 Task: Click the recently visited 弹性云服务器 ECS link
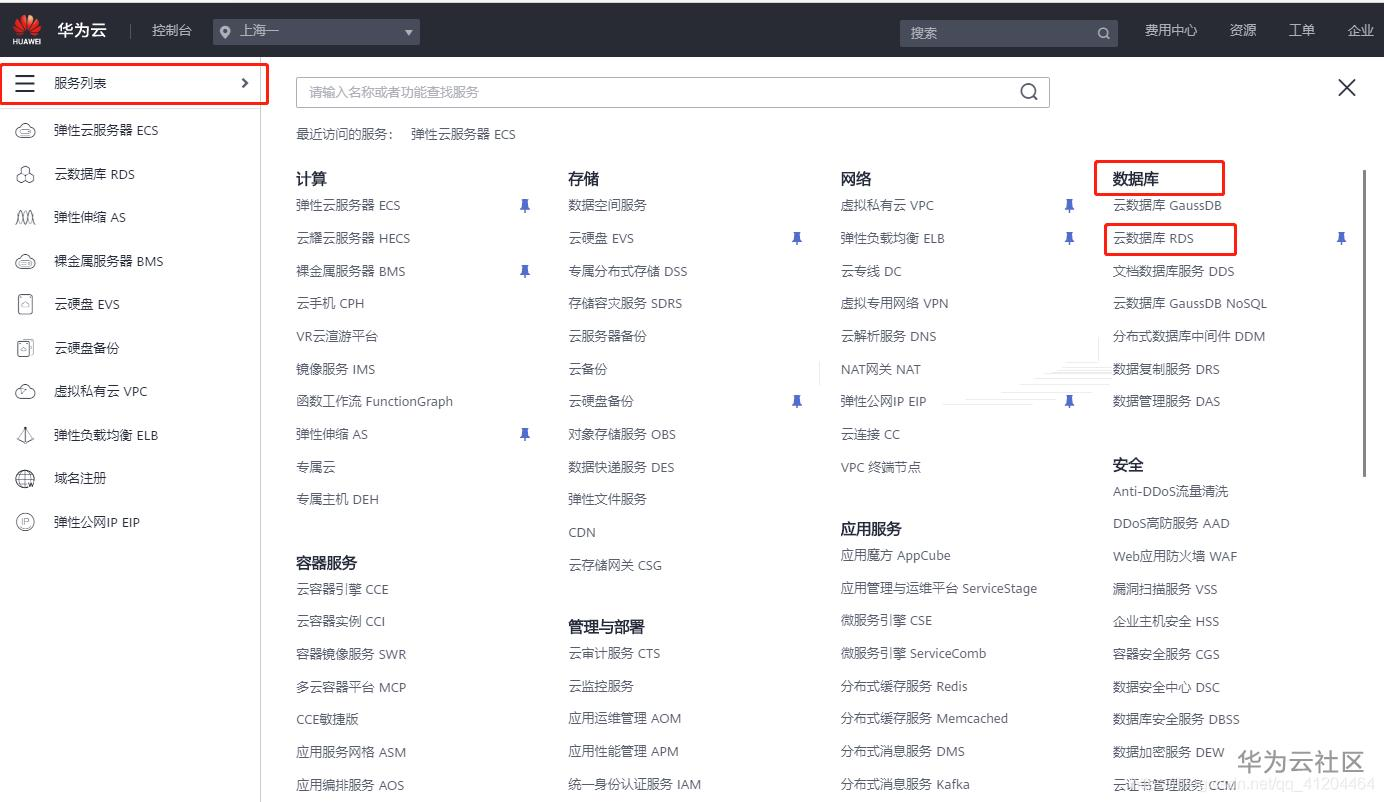tap(463, 134)
